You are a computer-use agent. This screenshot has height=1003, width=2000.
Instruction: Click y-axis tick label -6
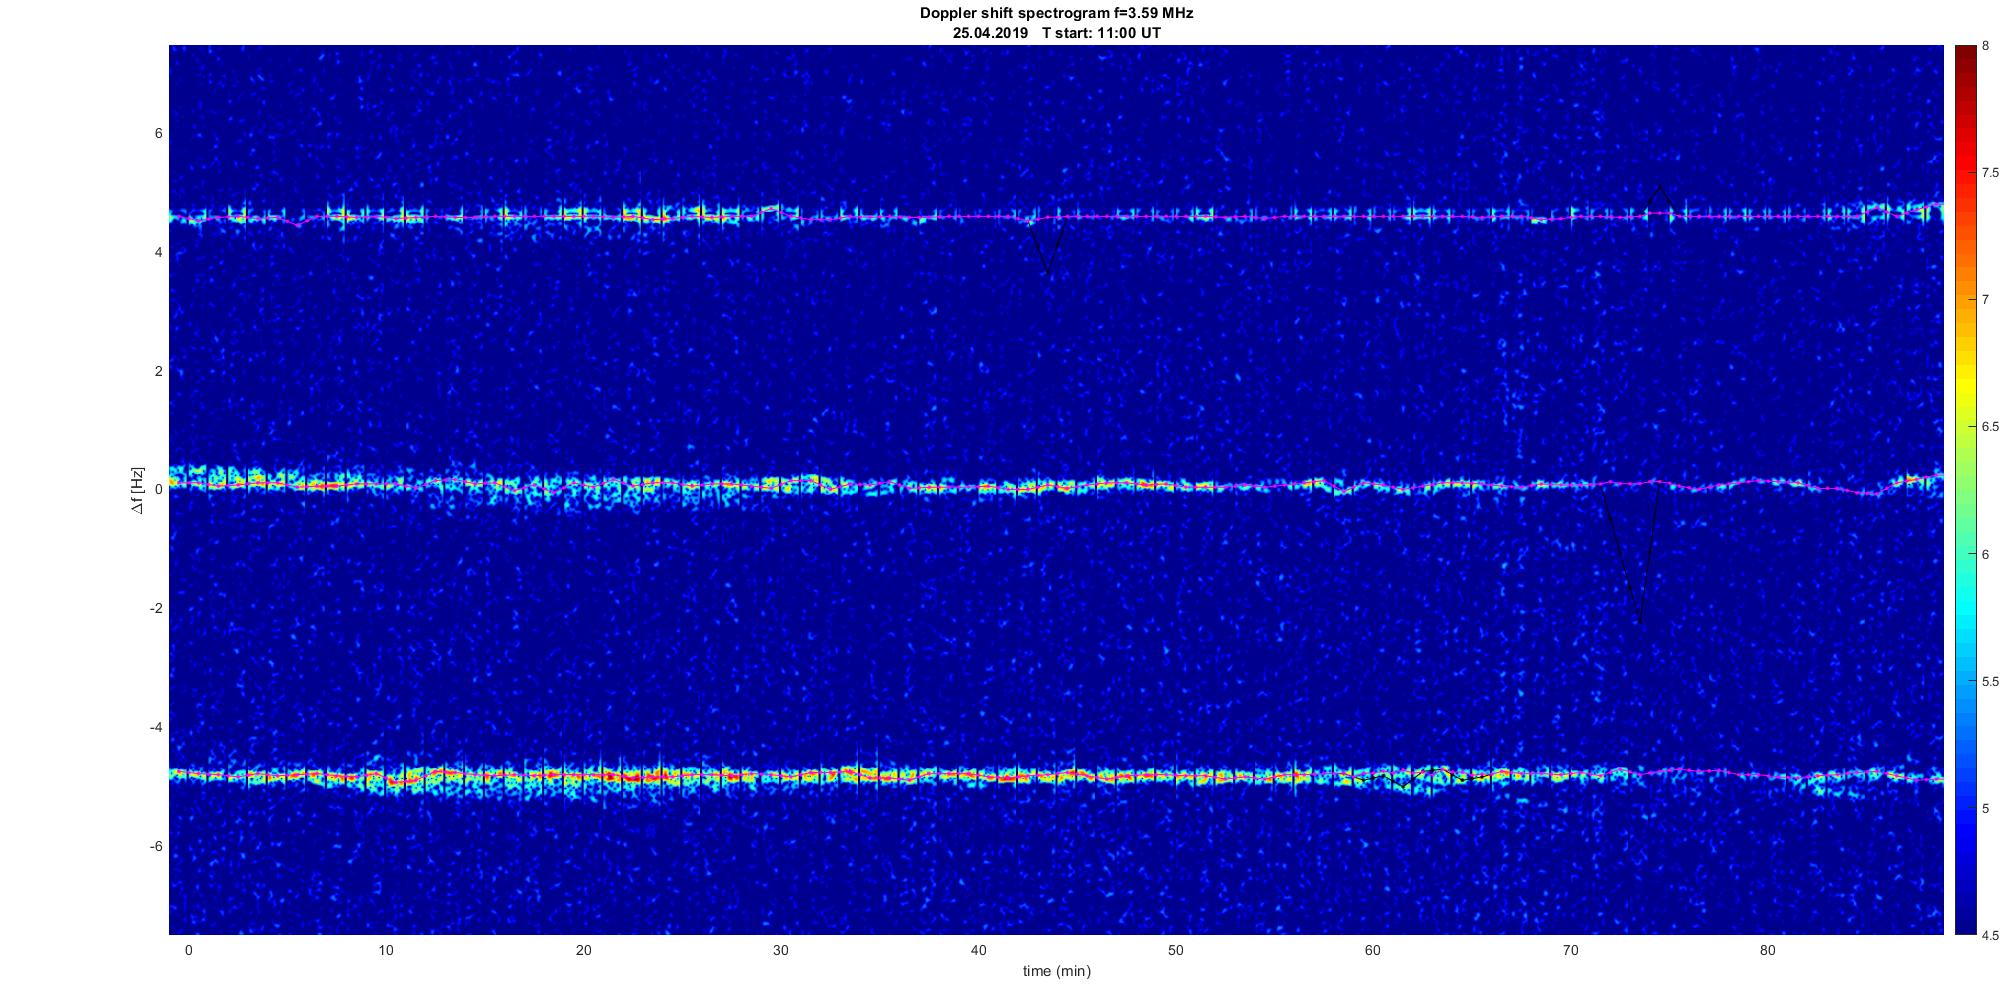tap(156, 846)
